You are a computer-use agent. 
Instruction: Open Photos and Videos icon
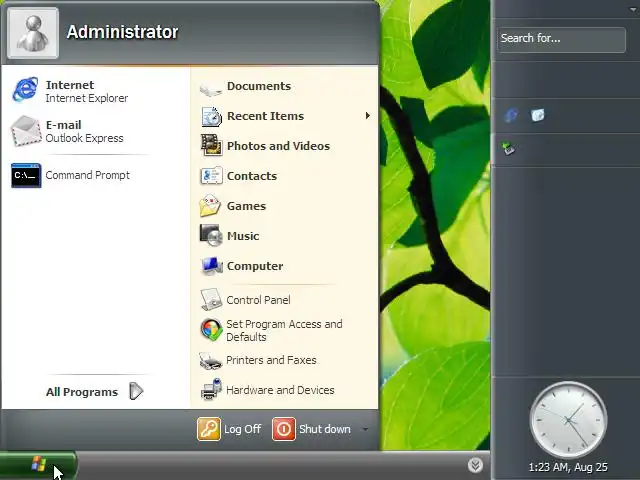pyautogui.click(x=211, y=146)
